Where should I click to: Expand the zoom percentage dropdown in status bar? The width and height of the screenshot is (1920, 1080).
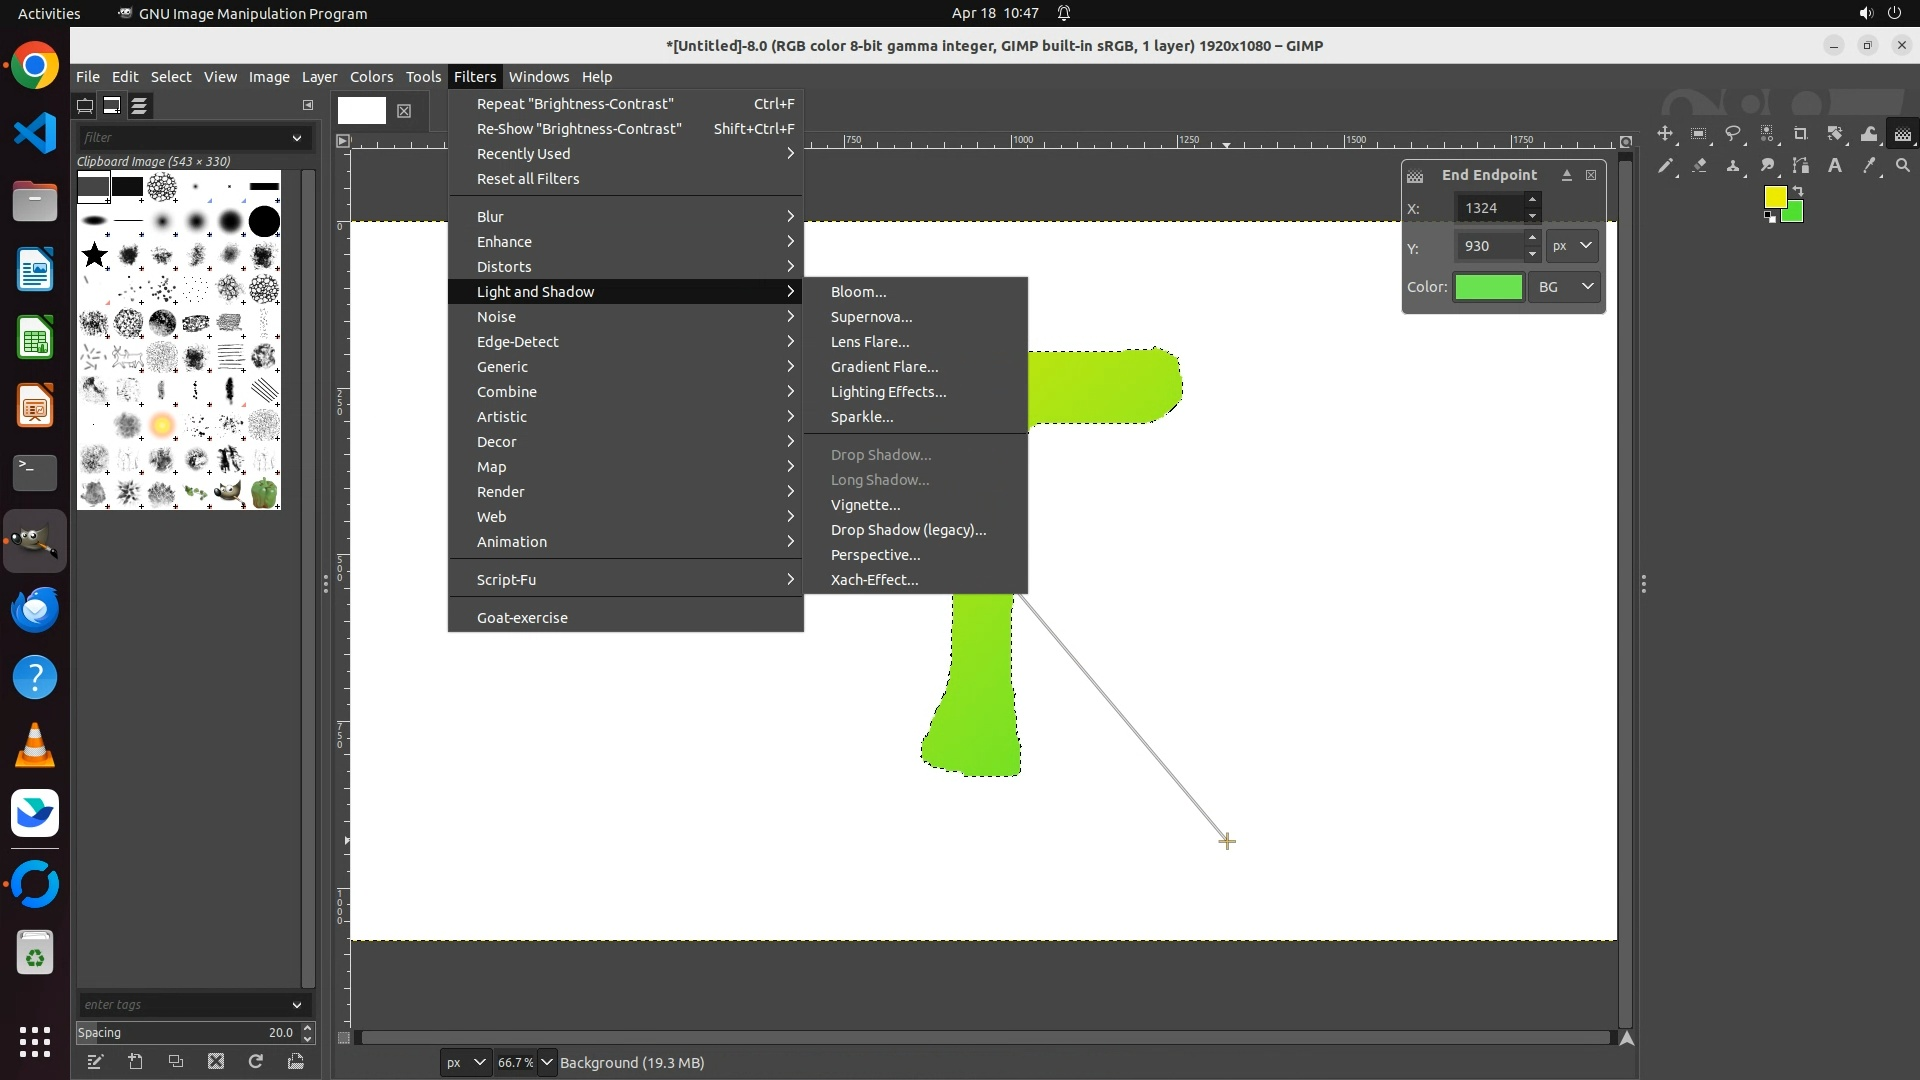(x=547, y=1063)
